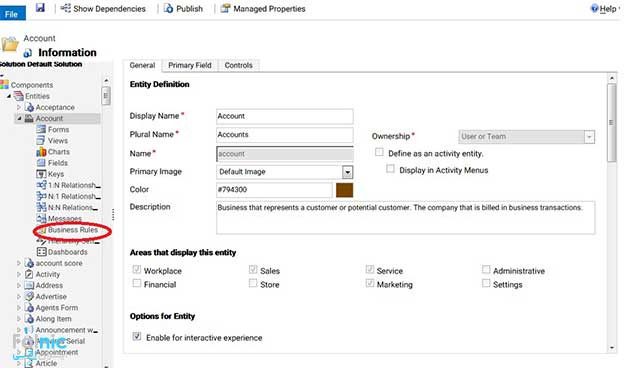642x368 pixels.
Task: Click the Plural Name field
Action: click(x=285, y=135)
